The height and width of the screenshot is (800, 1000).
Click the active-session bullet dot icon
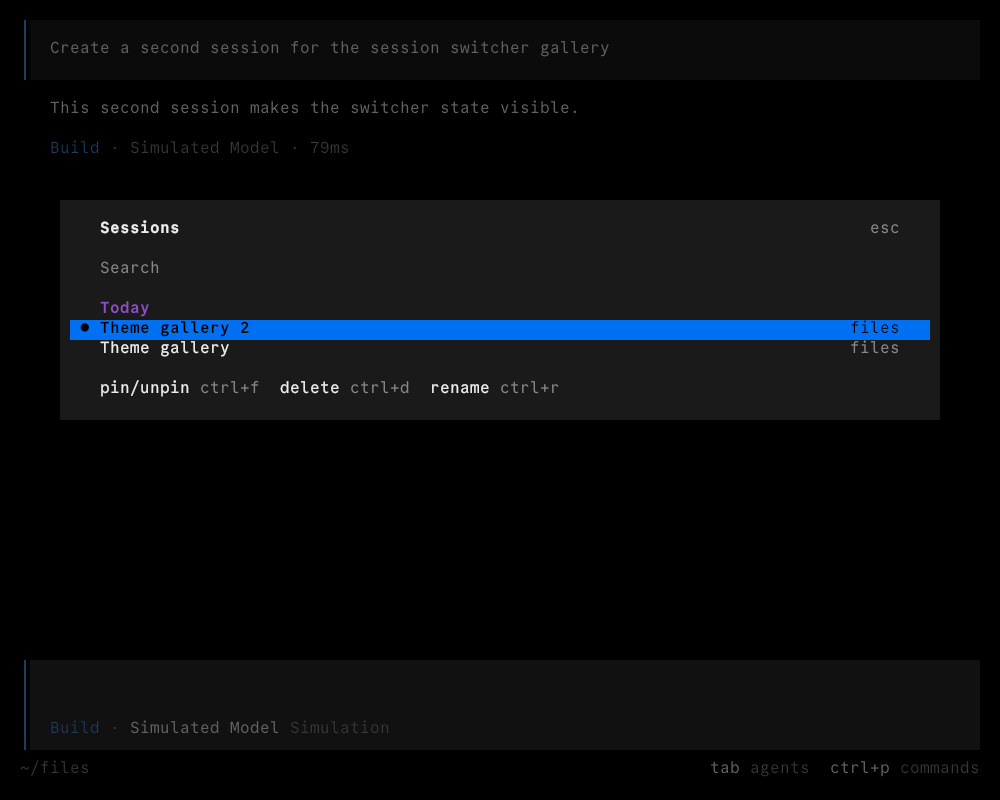pyautogui.click(x=85, y=328)
